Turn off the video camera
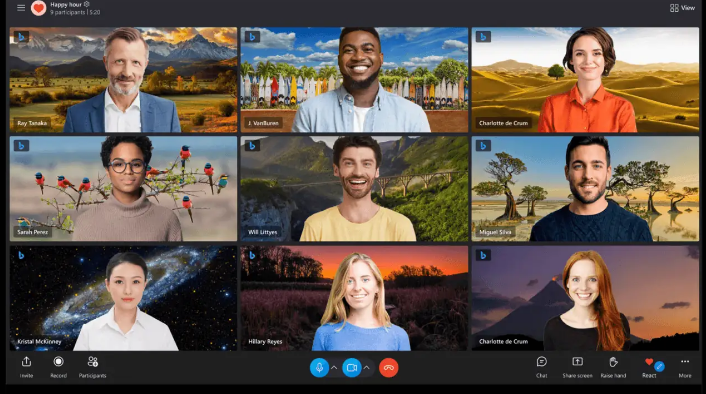This screenshot has width=706, height=394. [x=352, y=368]
